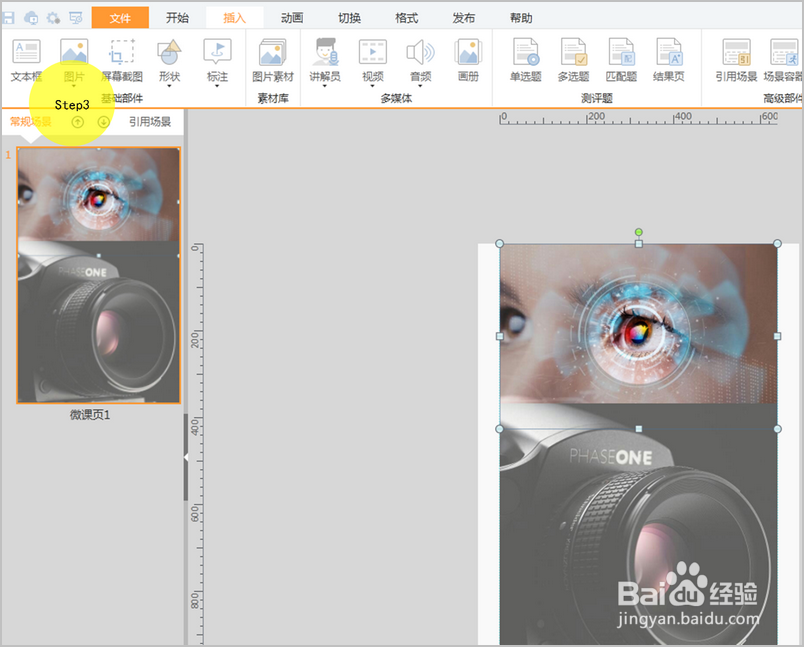
Task: Click the bottom-middle resize handle of the image
Action: pos(638,429)
